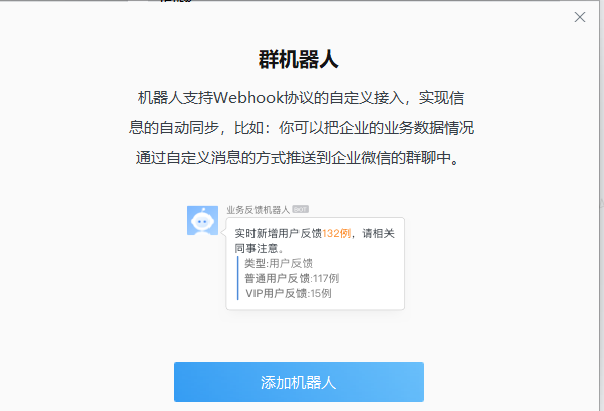604x411 pixels.
Task: Select the 业务反馈机器人 name label
Action: coord(258,210)
